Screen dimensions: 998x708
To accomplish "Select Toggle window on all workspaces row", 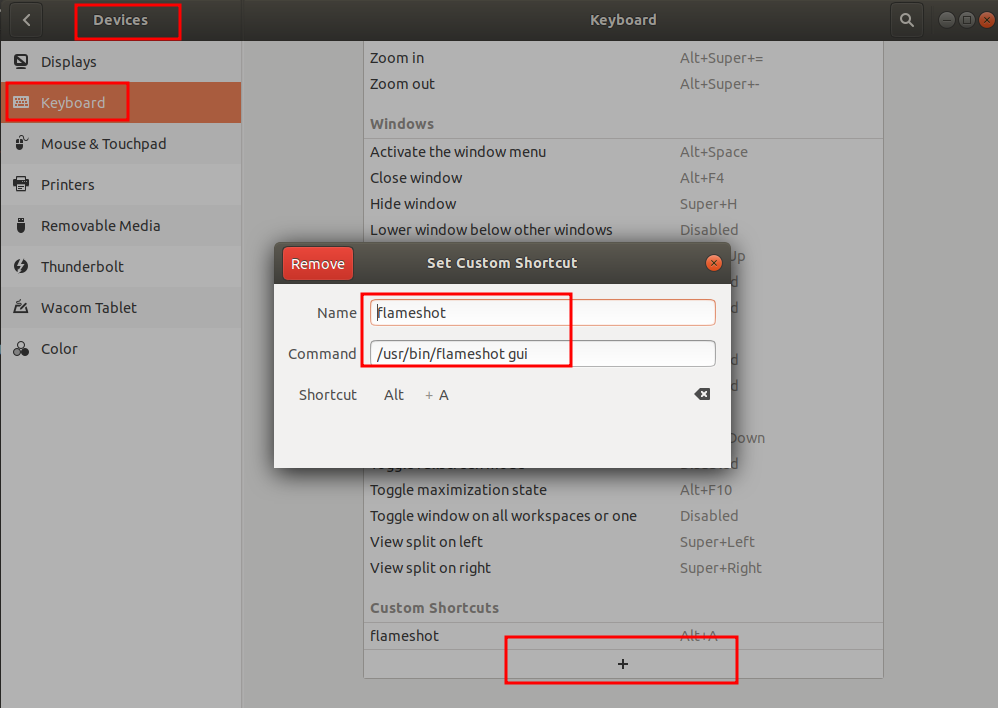I will pyautogui.click(x=623, y=516).
